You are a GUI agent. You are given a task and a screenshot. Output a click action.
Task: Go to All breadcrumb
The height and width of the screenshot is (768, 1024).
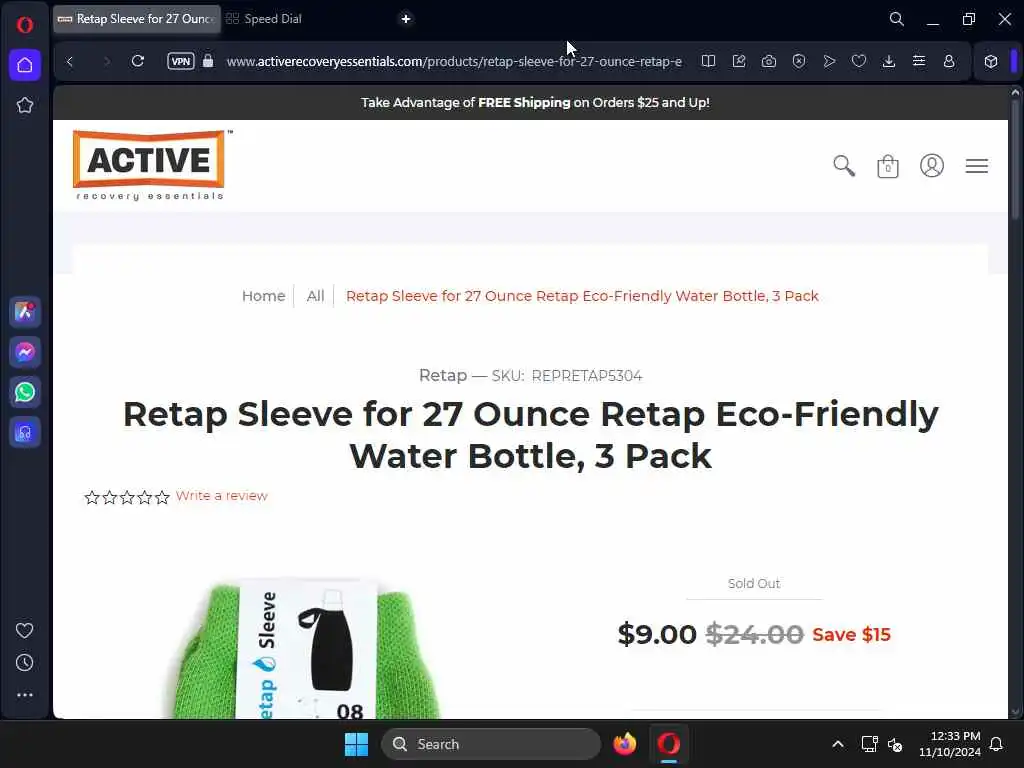pos(315,296)
